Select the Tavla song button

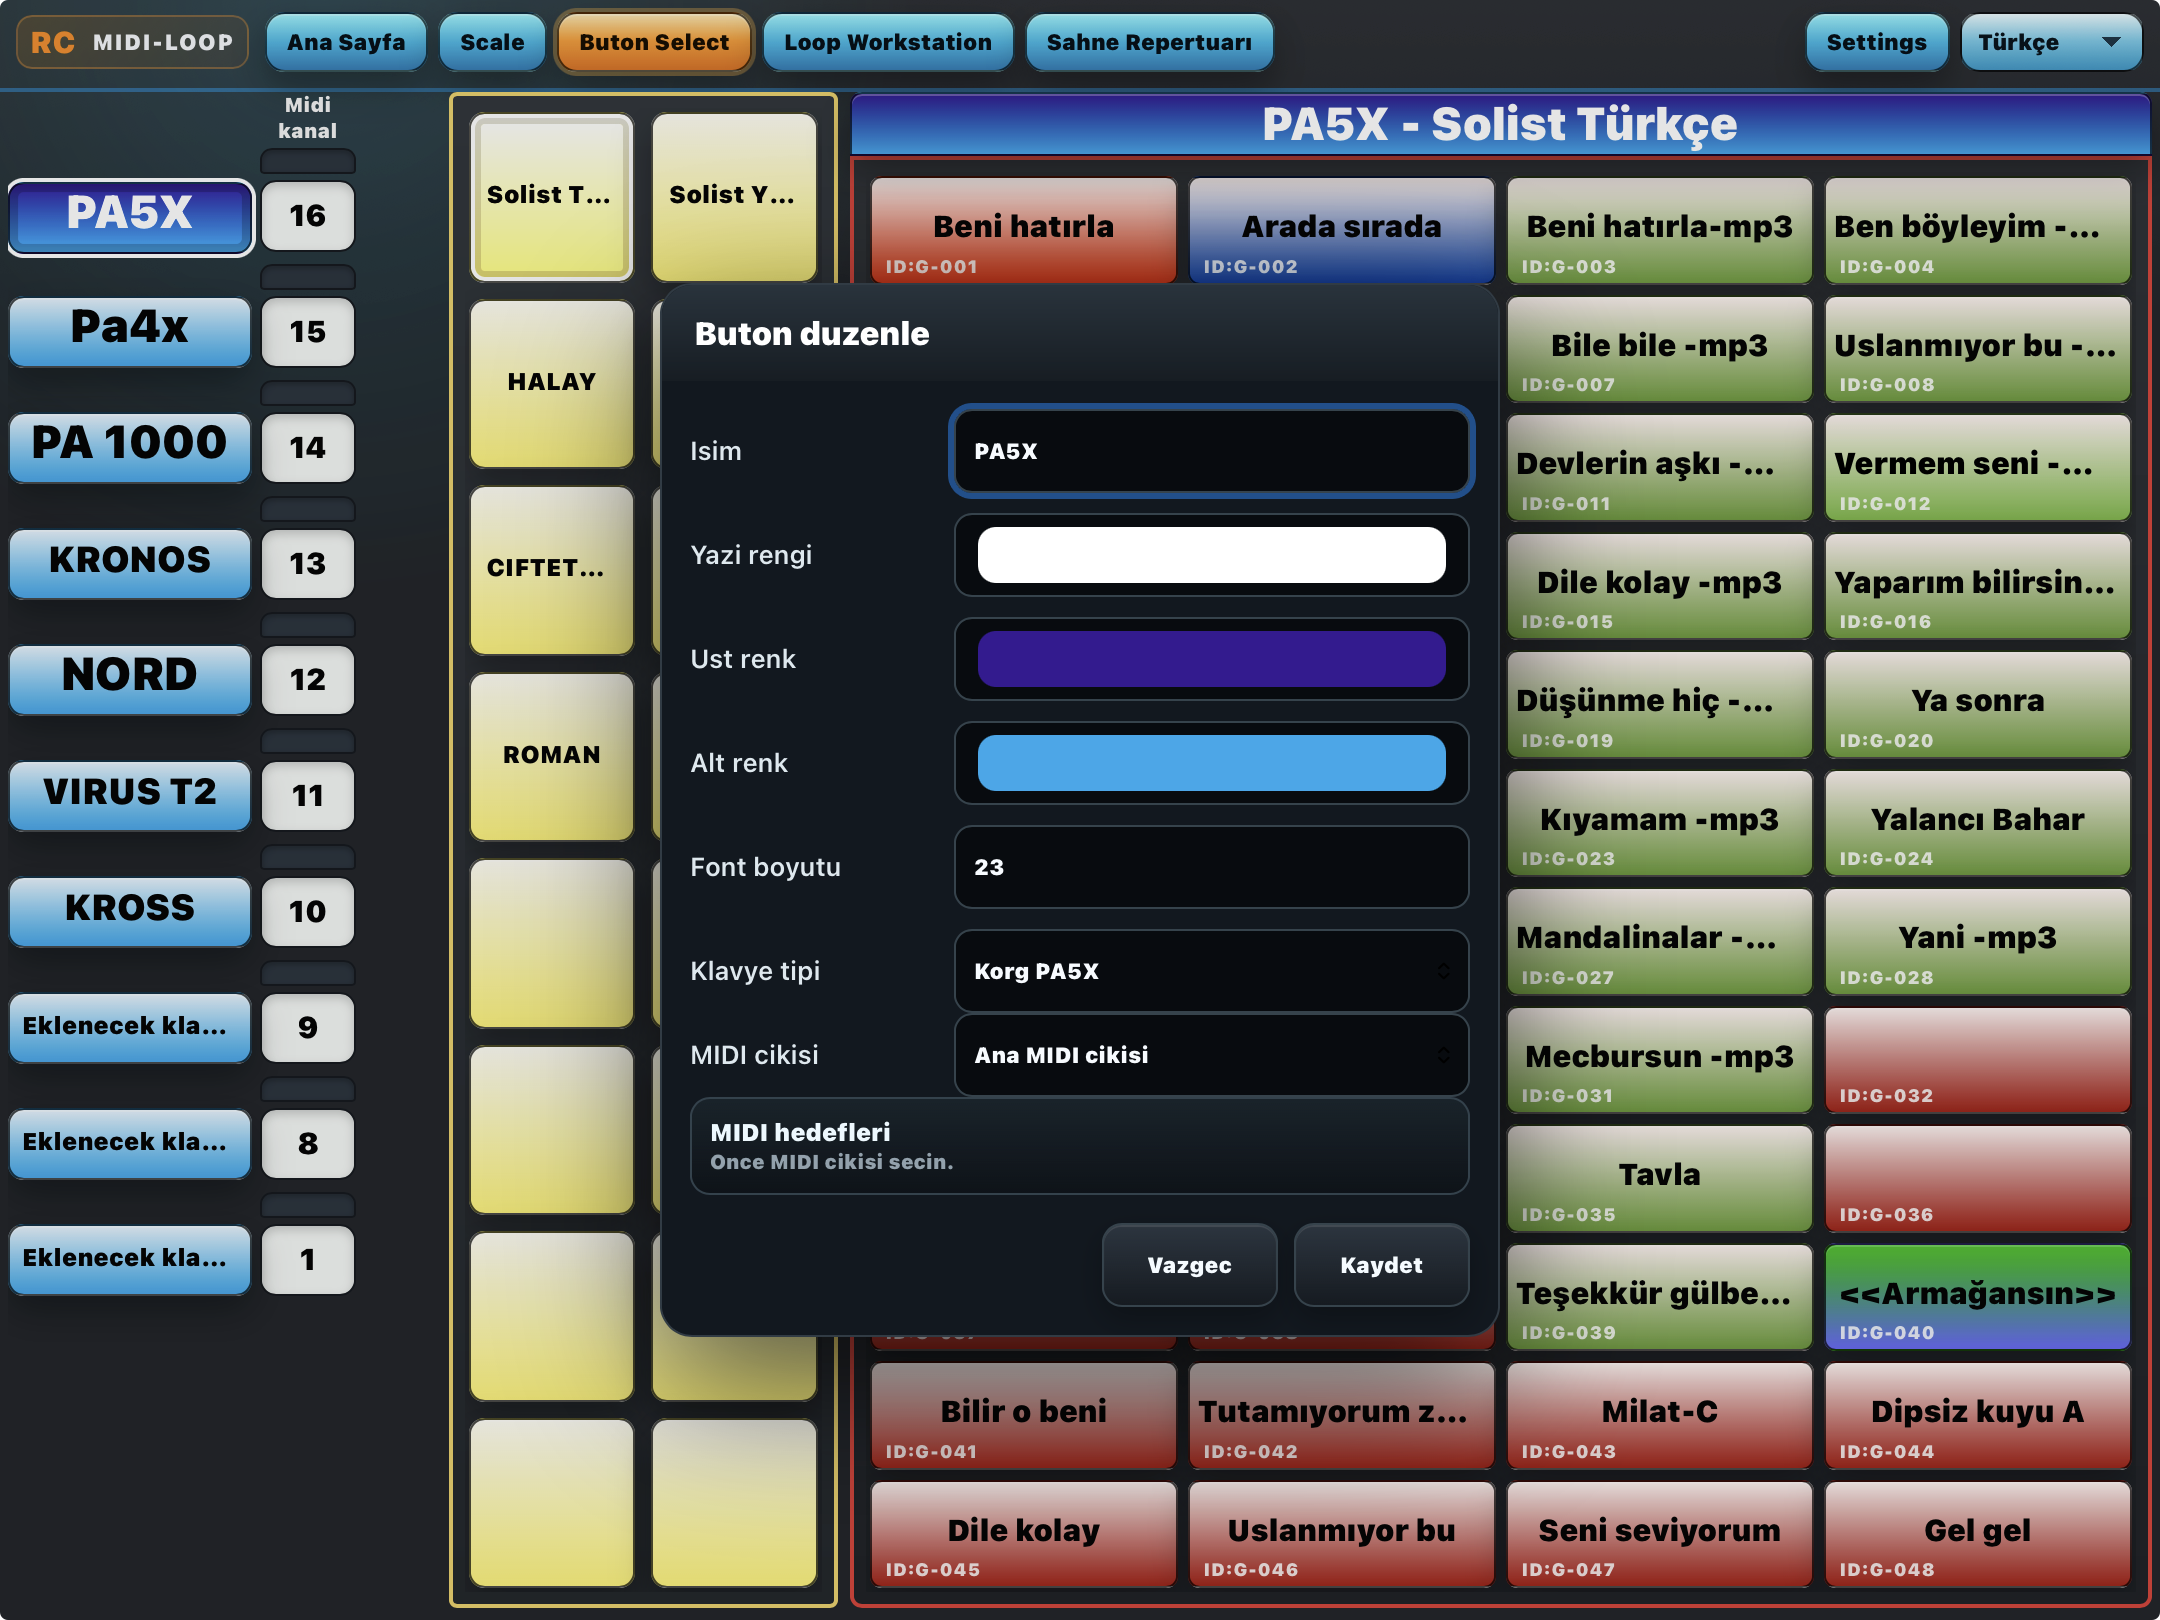pyautogui.click(x=1659, y=1180)
